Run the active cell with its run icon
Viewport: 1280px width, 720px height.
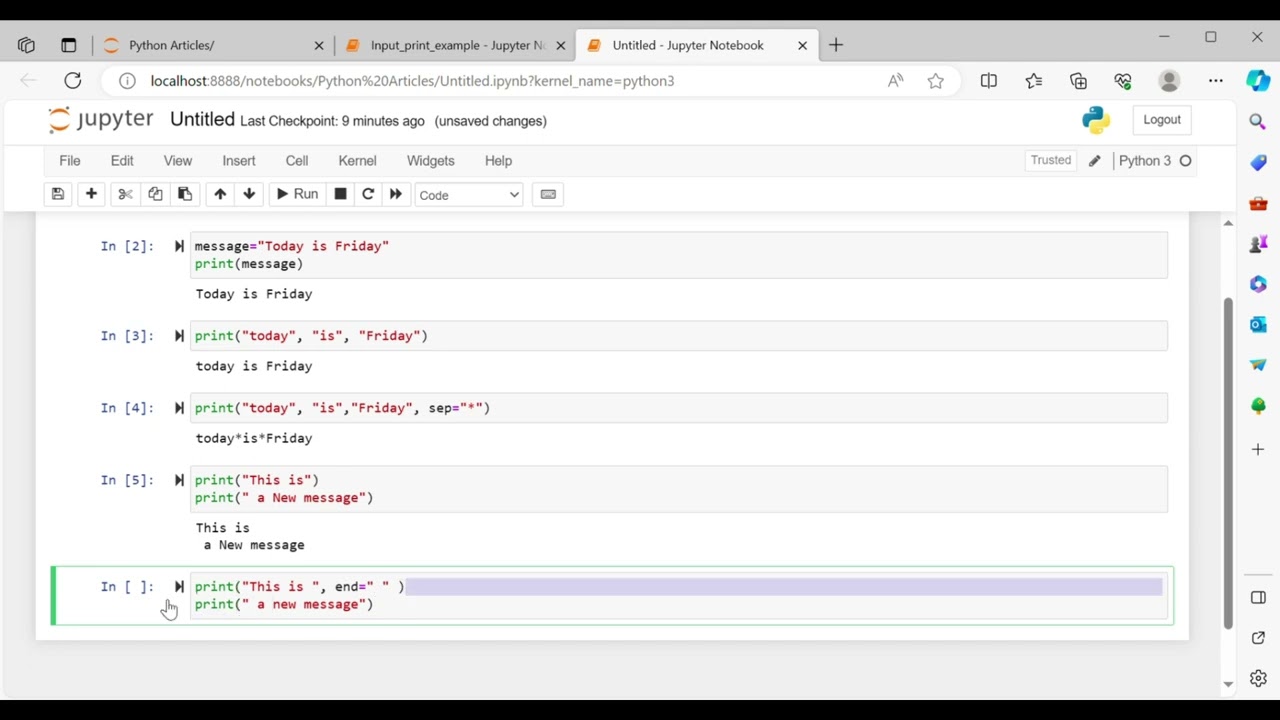pos(179,587)
